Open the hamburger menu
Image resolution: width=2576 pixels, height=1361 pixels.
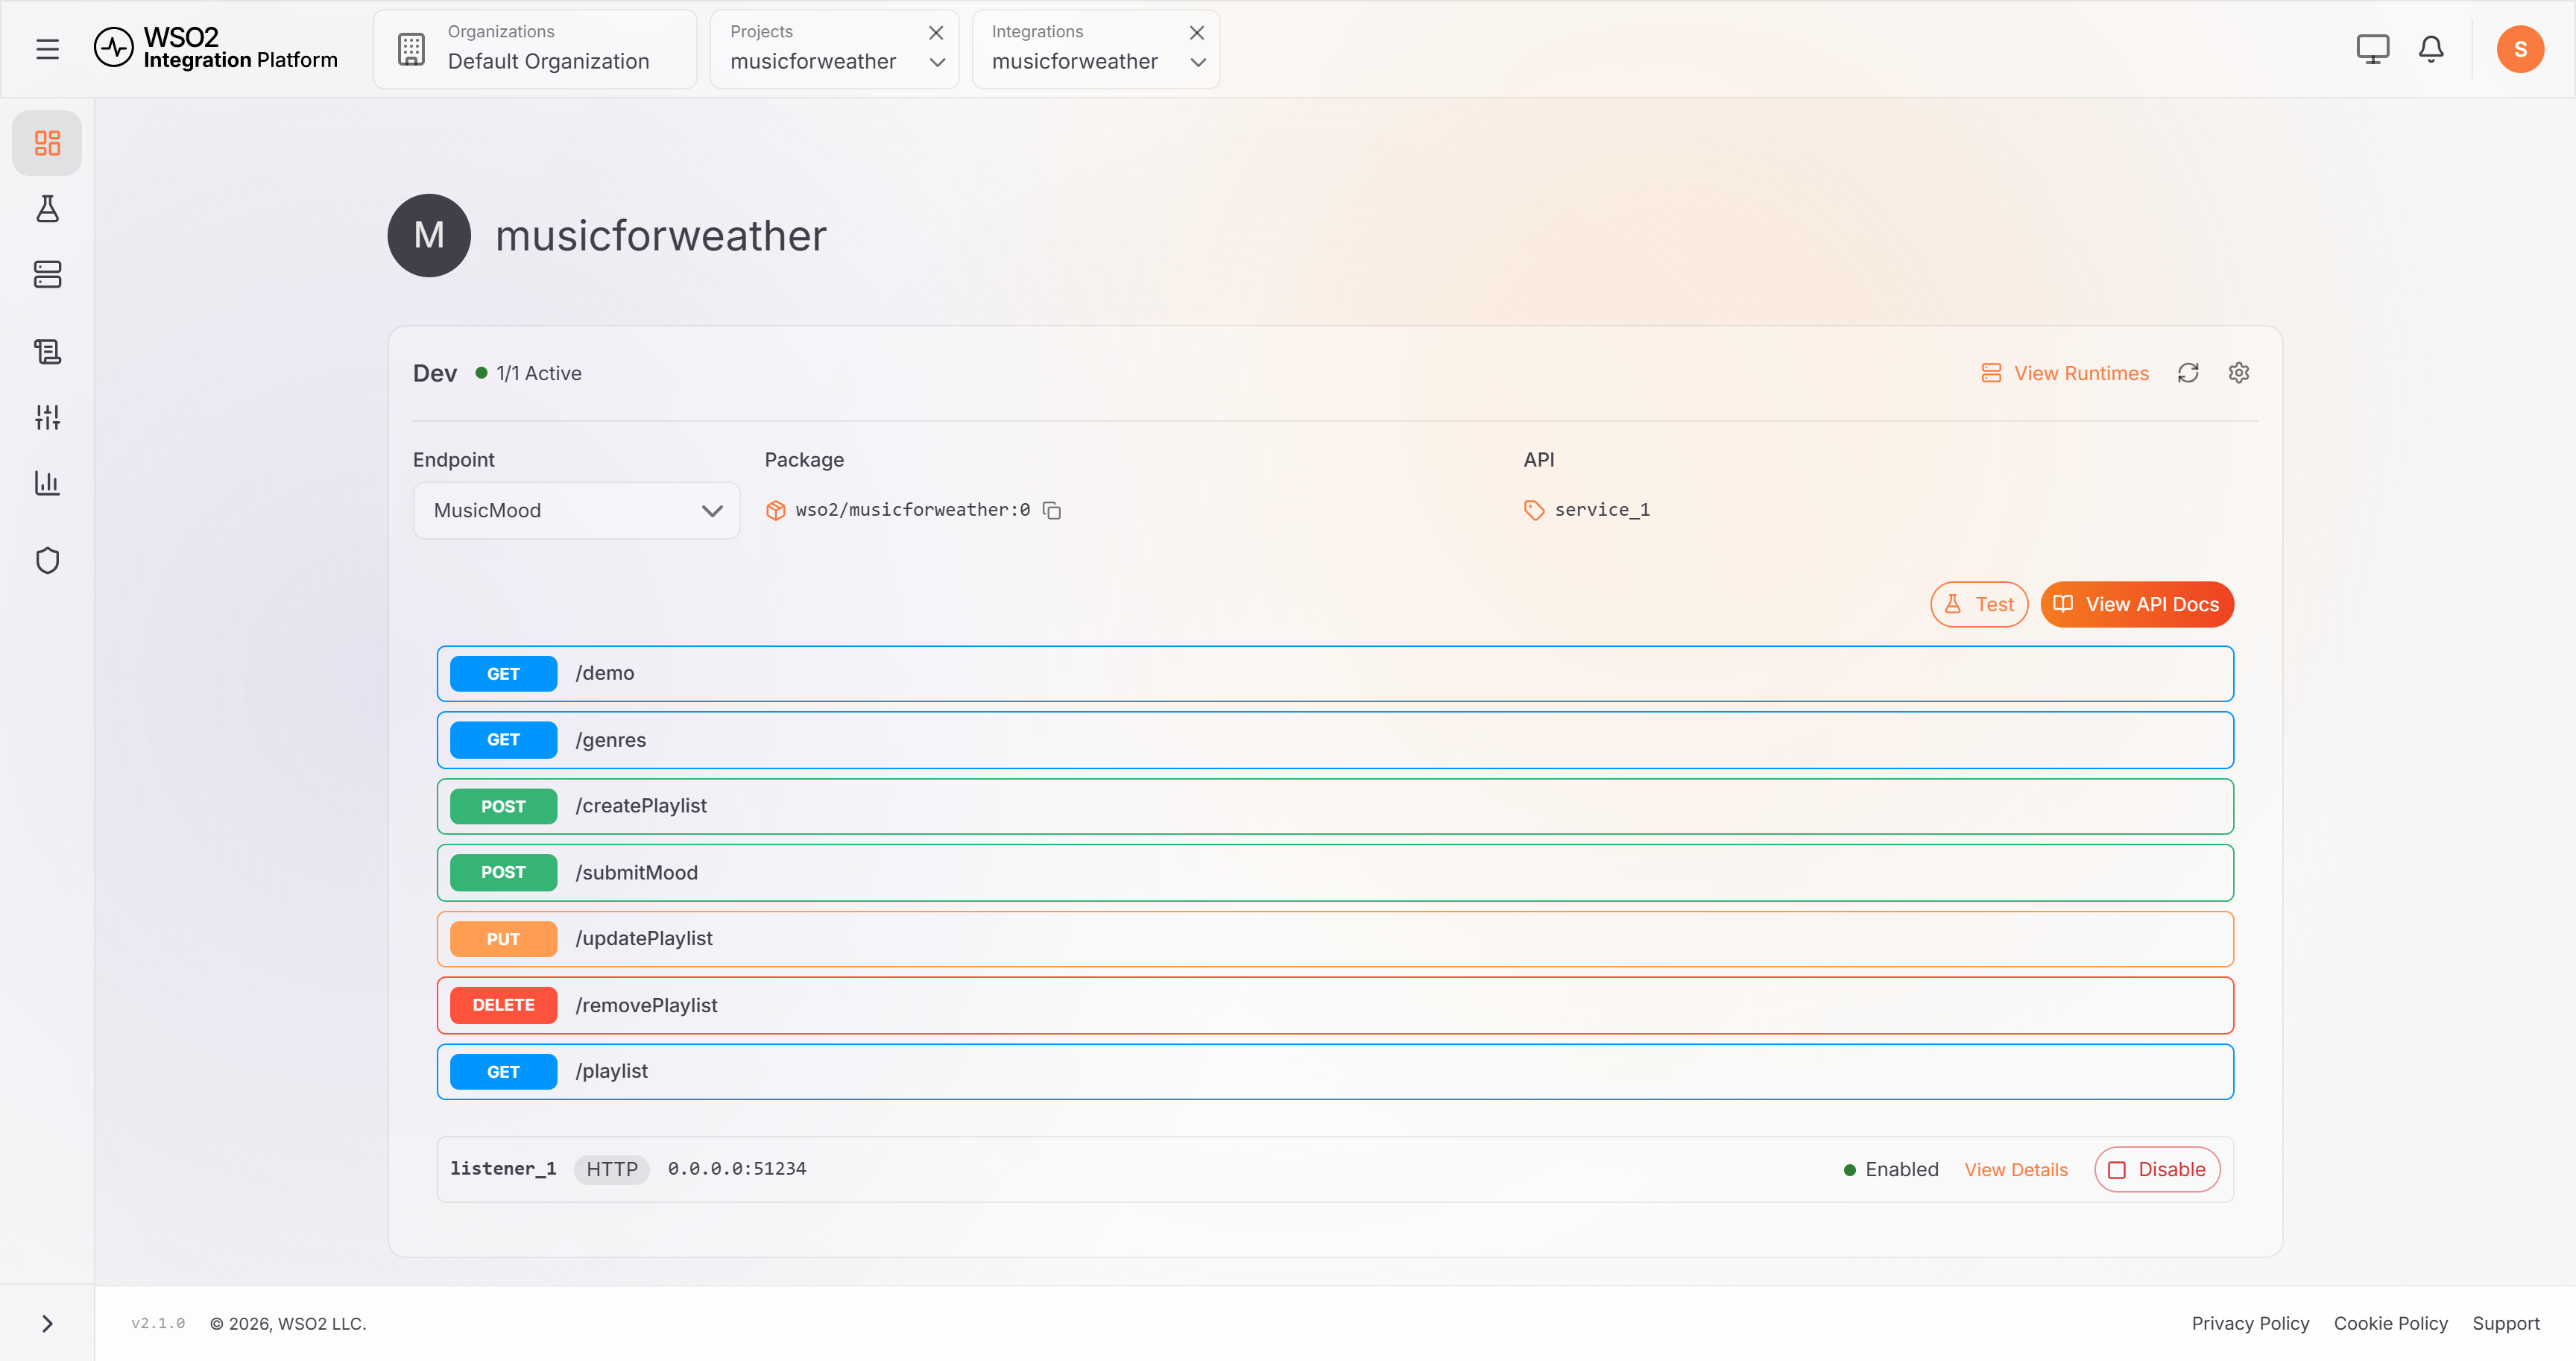pyautogui.click(x=47, y=49)
